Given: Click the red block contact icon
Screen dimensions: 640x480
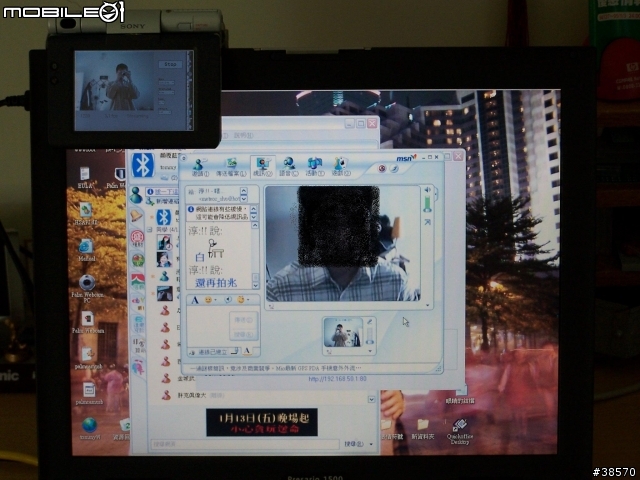Looking at the screenshot, I should click(382, 169).
